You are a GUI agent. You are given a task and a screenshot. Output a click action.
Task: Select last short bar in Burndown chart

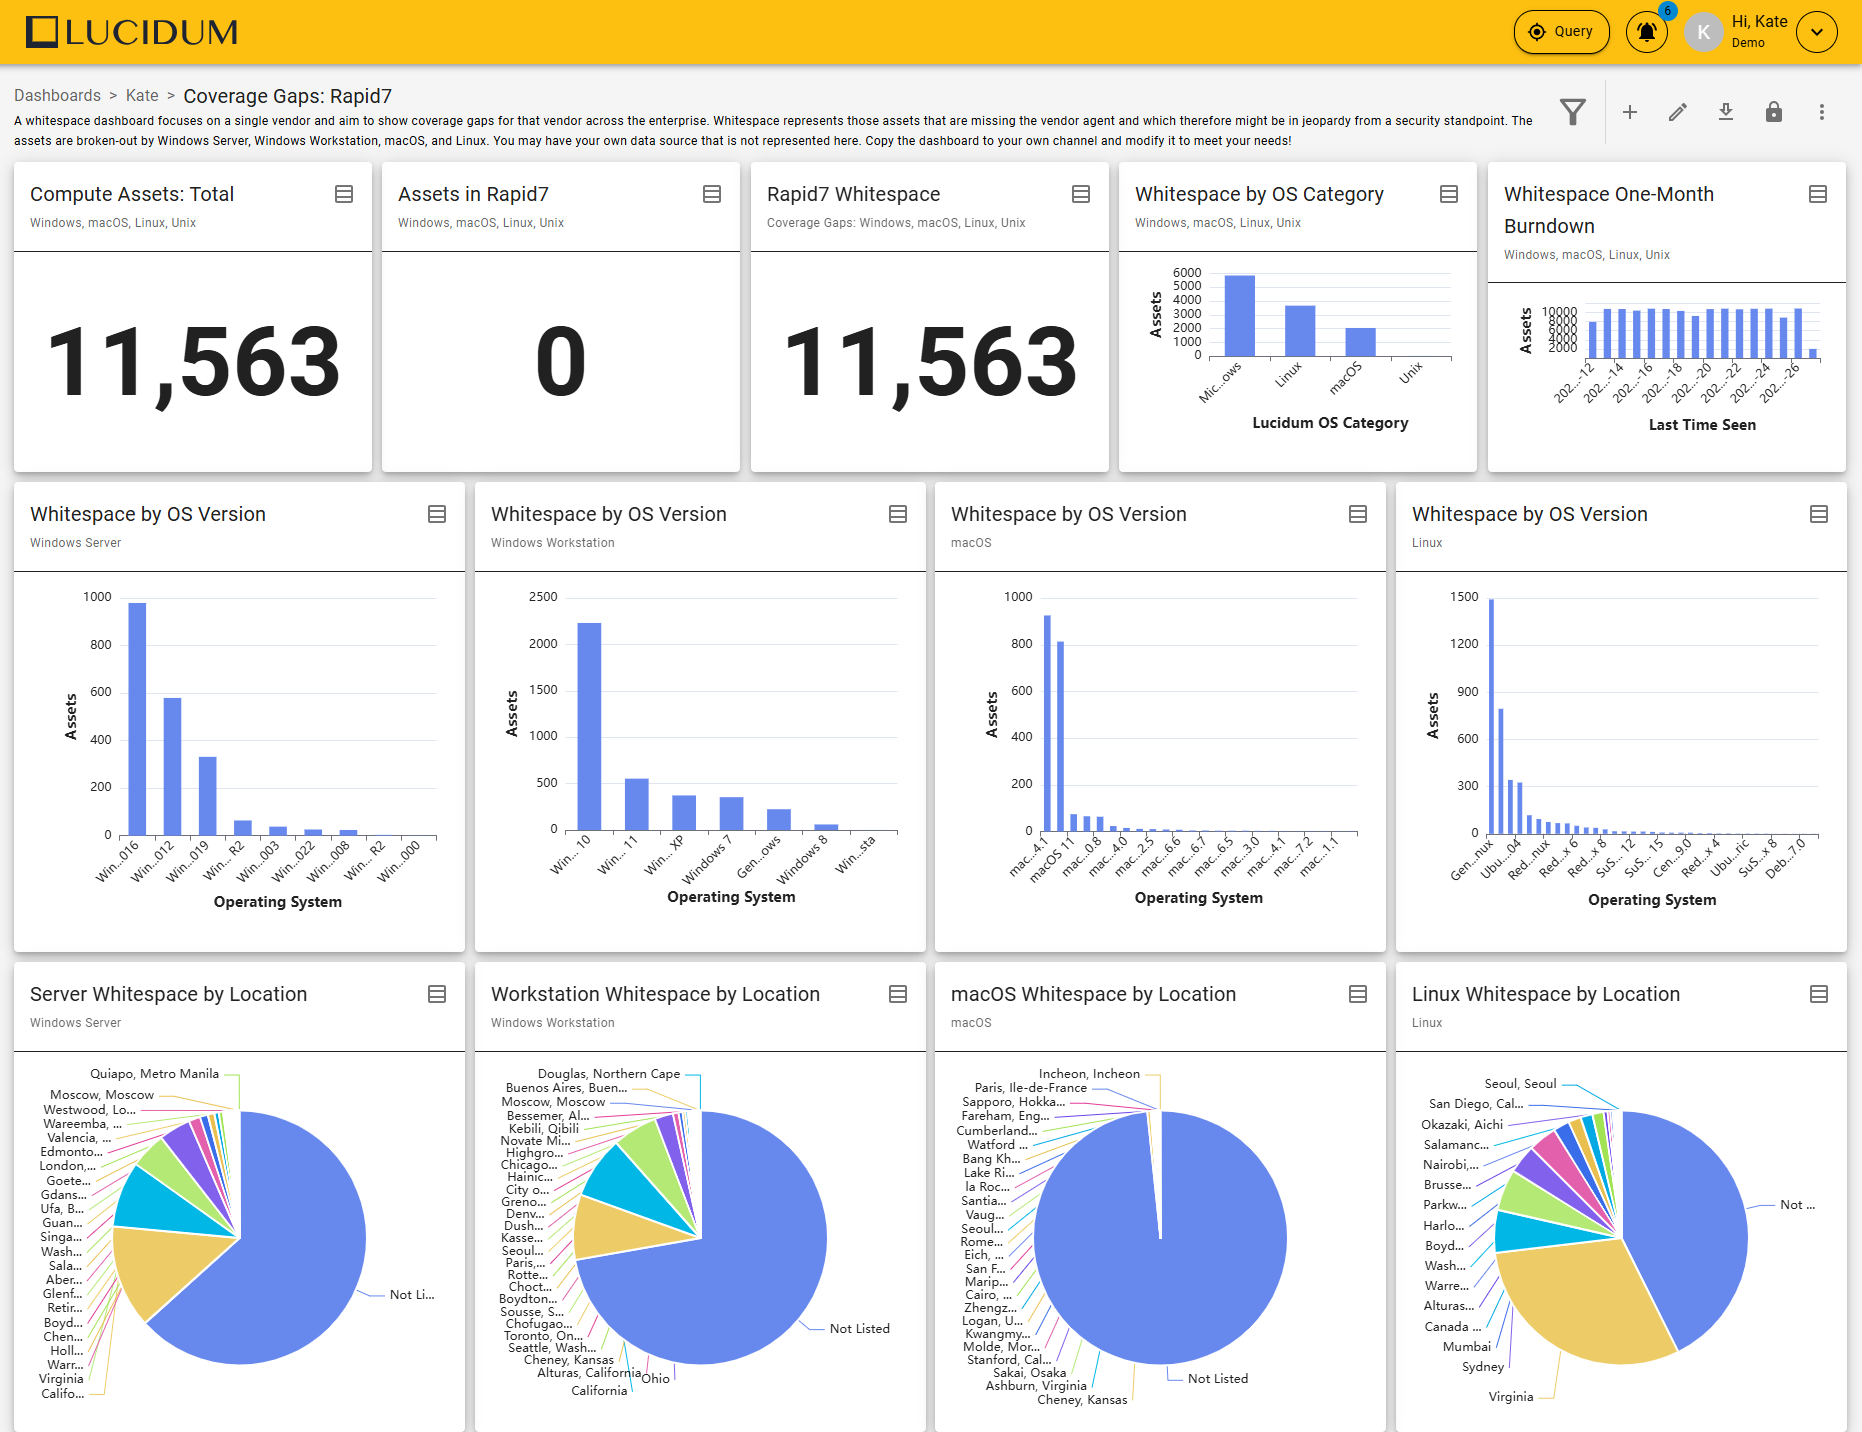coord(1813,353)
